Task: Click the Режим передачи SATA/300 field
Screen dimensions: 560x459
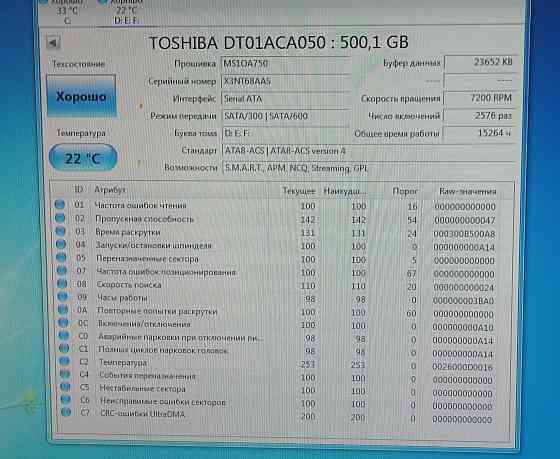Action: [x=285, y=116]
